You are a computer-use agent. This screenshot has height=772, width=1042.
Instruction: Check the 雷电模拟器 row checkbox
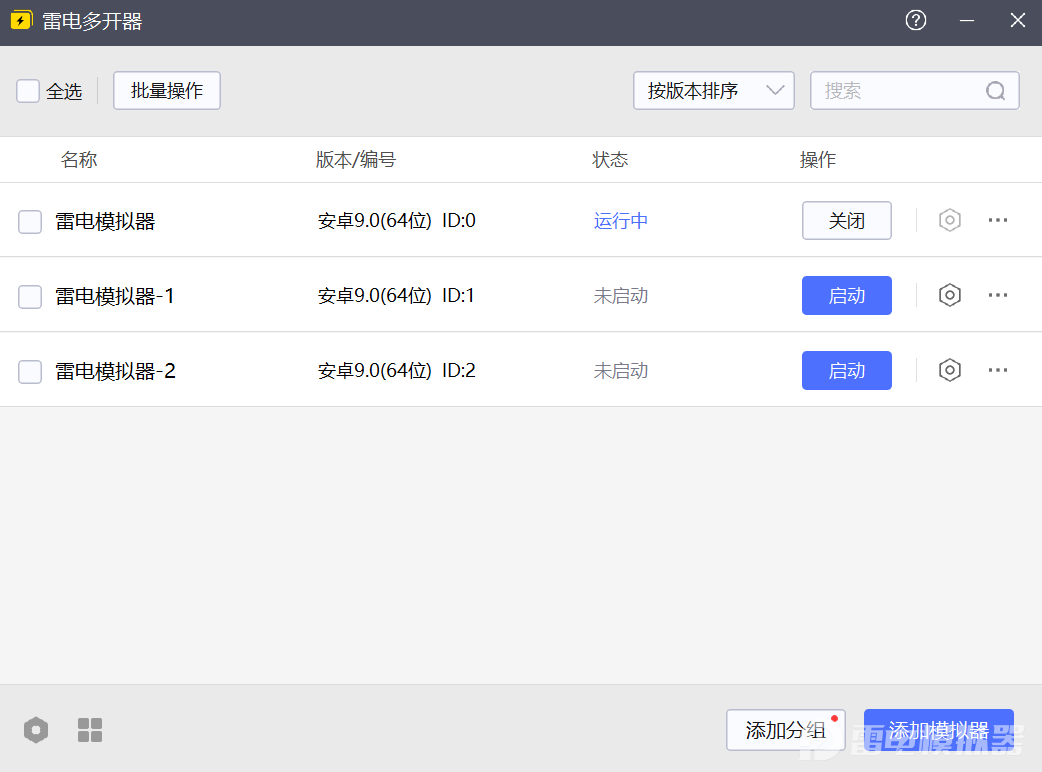pos(30,222)
